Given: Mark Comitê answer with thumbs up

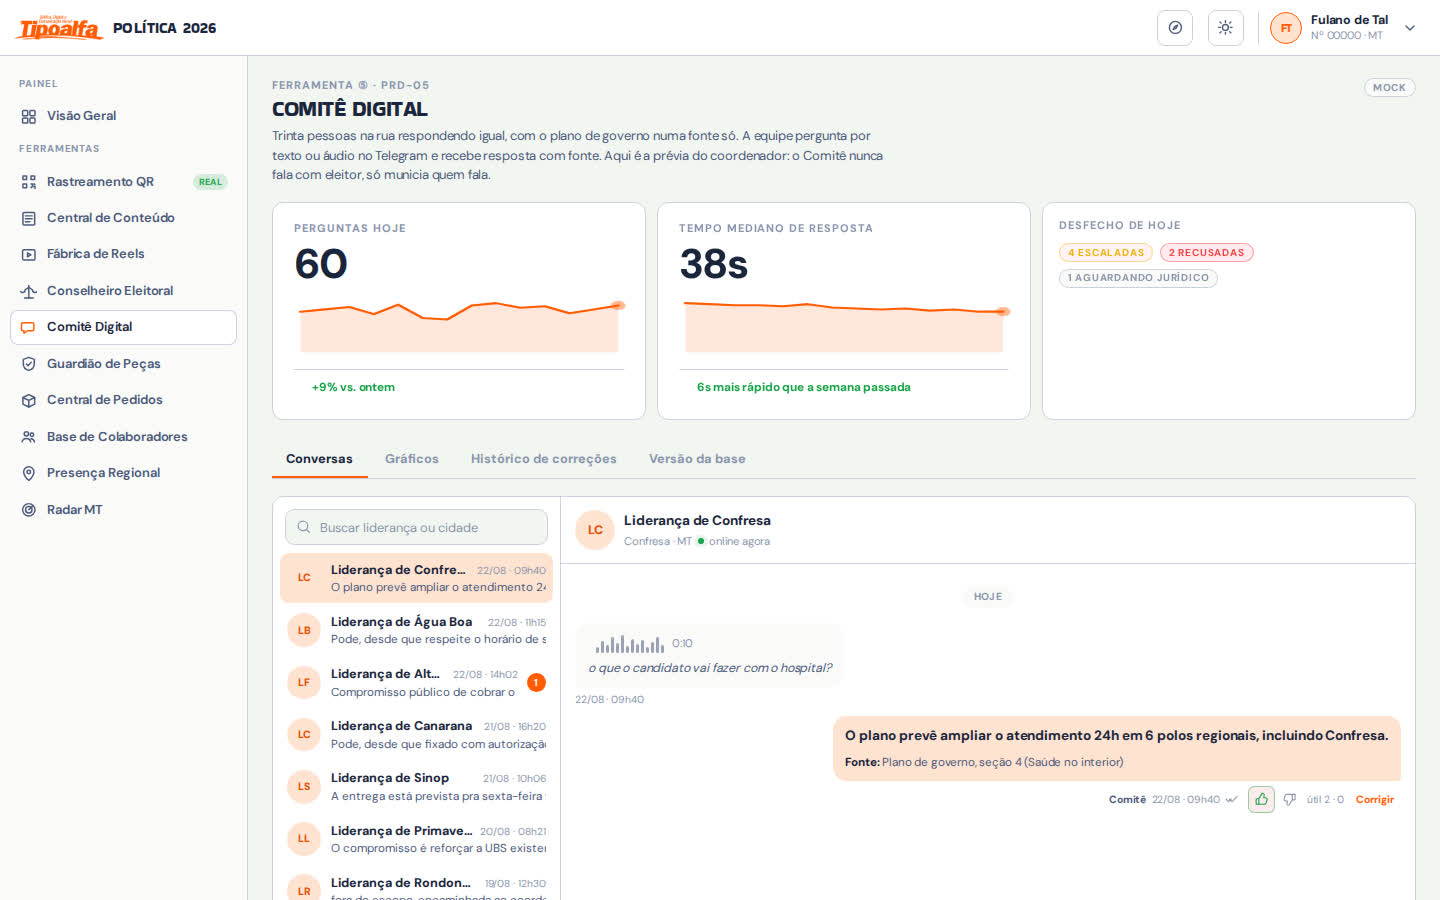Looking at the screenshot, I should (x=1261, y=799).
